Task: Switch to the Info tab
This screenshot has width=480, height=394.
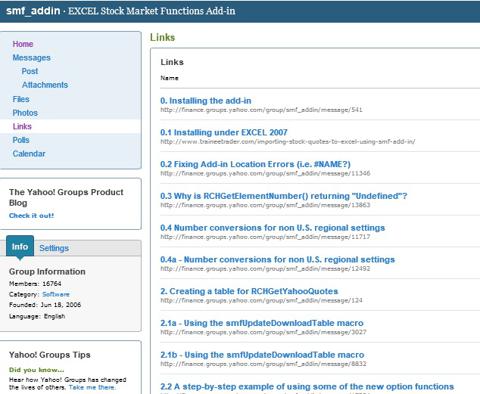Action: [20, 247]
